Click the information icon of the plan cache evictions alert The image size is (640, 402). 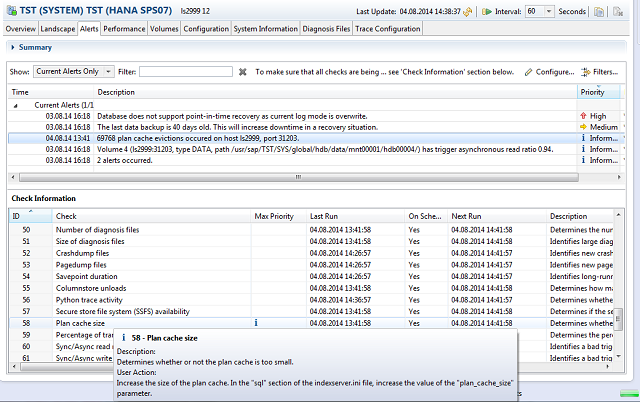coord(583,138)
